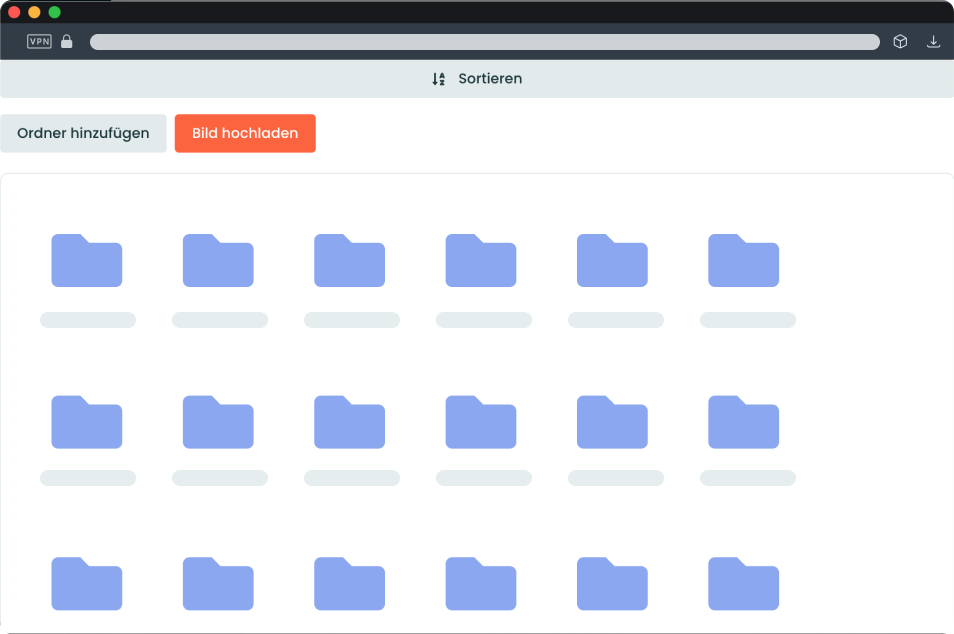The image size is (954, 634).
Task: Open third folder in middle row
Action: click(350, 422)
